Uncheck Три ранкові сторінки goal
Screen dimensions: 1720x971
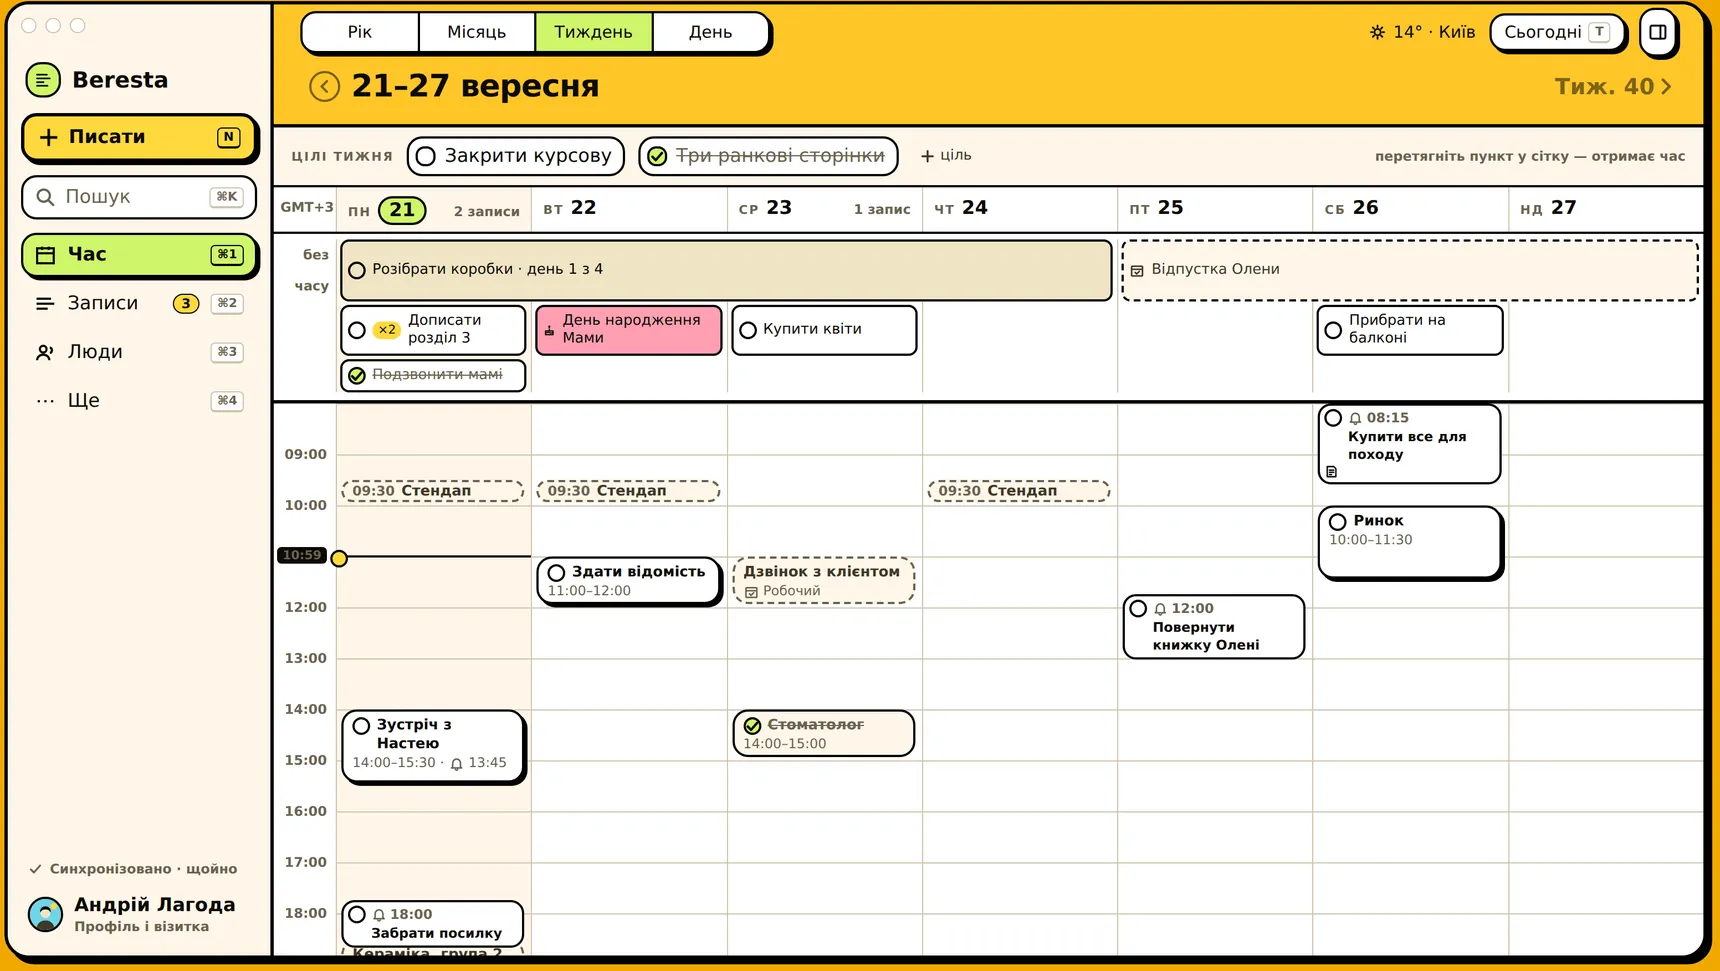(657, 156)
